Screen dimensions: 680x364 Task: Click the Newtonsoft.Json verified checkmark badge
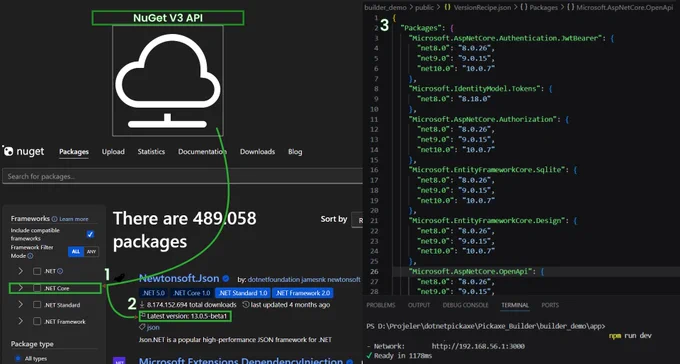coord(226,279)
